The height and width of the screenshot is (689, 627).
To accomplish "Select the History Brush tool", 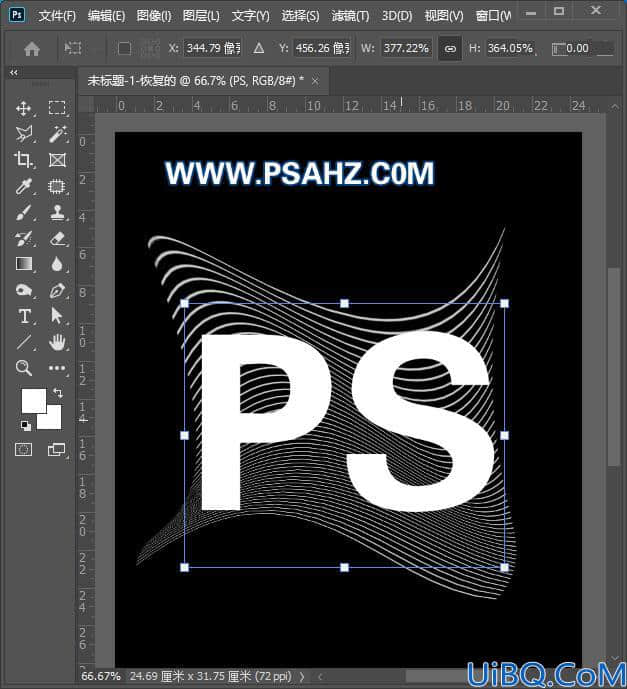I will [24, 239].
